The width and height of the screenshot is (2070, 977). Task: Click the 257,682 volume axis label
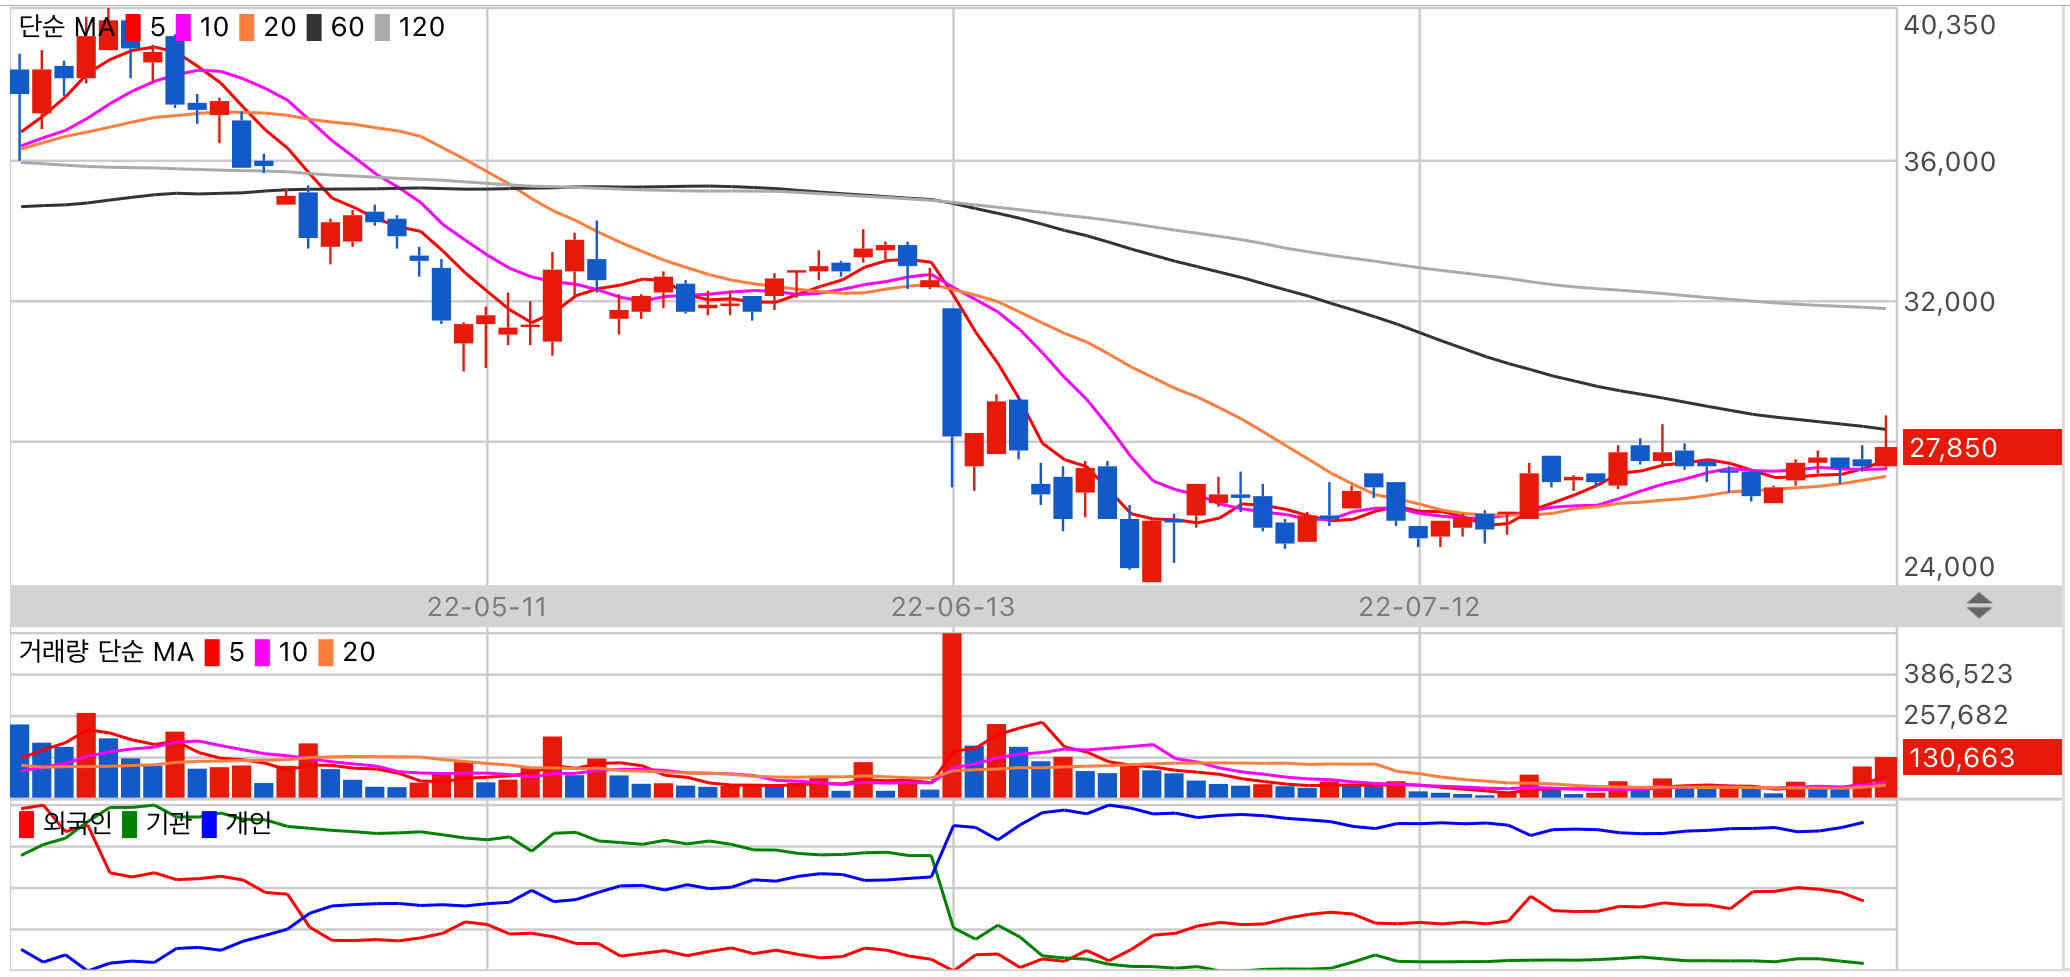pos(1956,715)
